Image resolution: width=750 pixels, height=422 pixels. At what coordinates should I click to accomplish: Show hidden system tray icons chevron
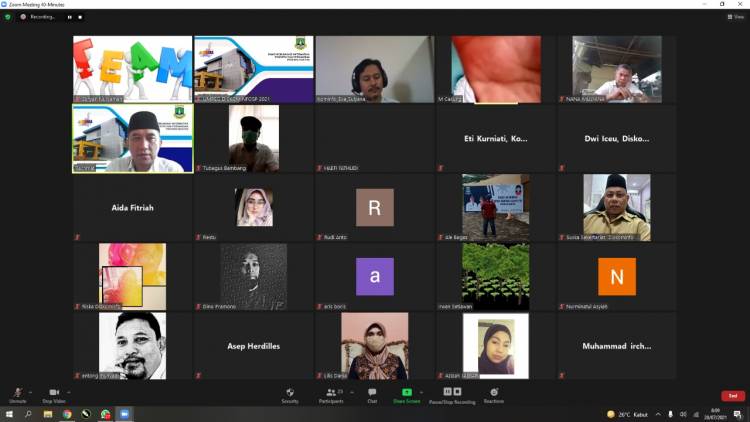(x=658, y=414)
